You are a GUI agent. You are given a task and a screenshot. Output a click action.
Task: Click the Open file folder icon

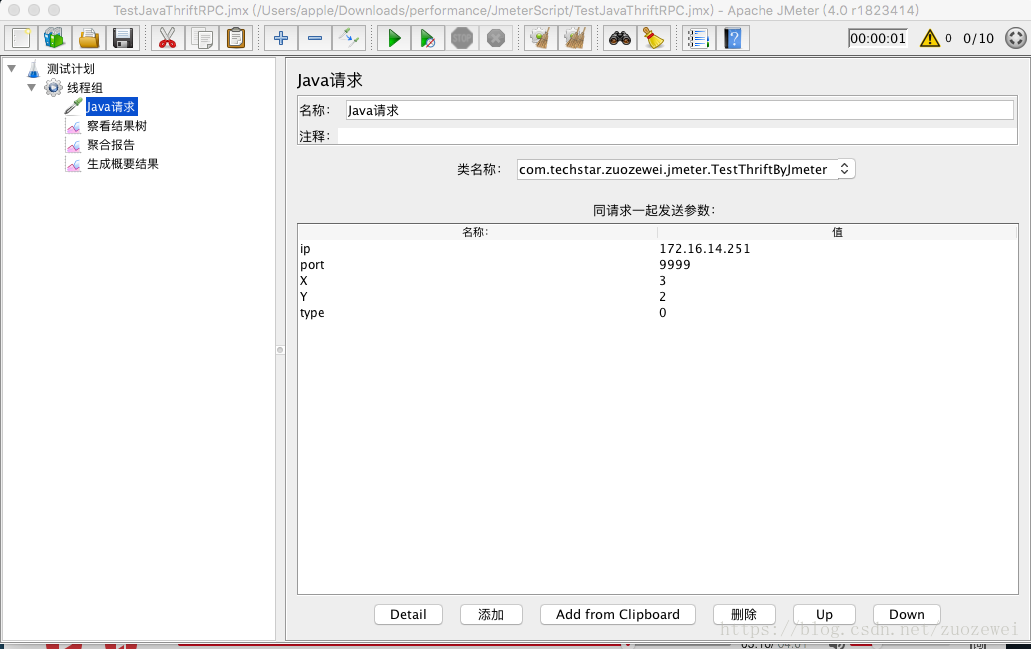pyautogui.click(x=89, y=38)
